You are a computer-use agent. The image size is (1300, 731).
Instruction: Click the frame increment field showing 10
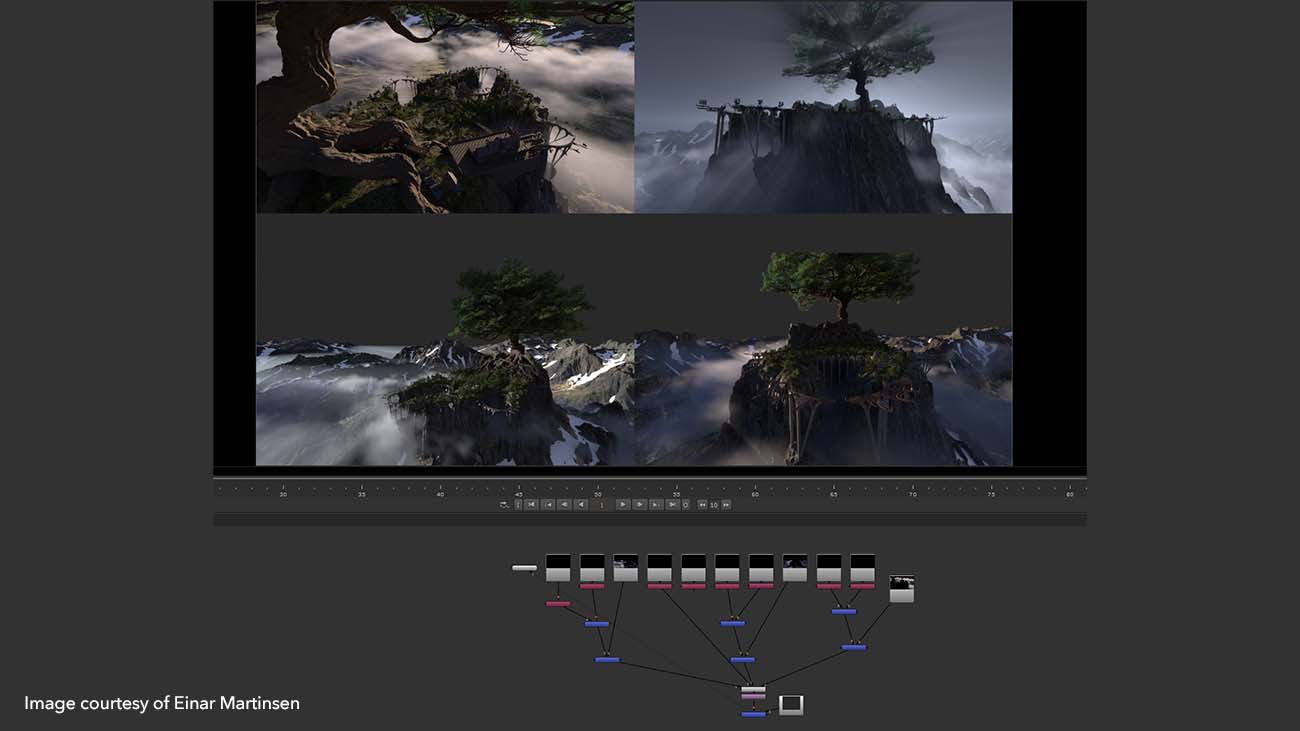point(714,505)
